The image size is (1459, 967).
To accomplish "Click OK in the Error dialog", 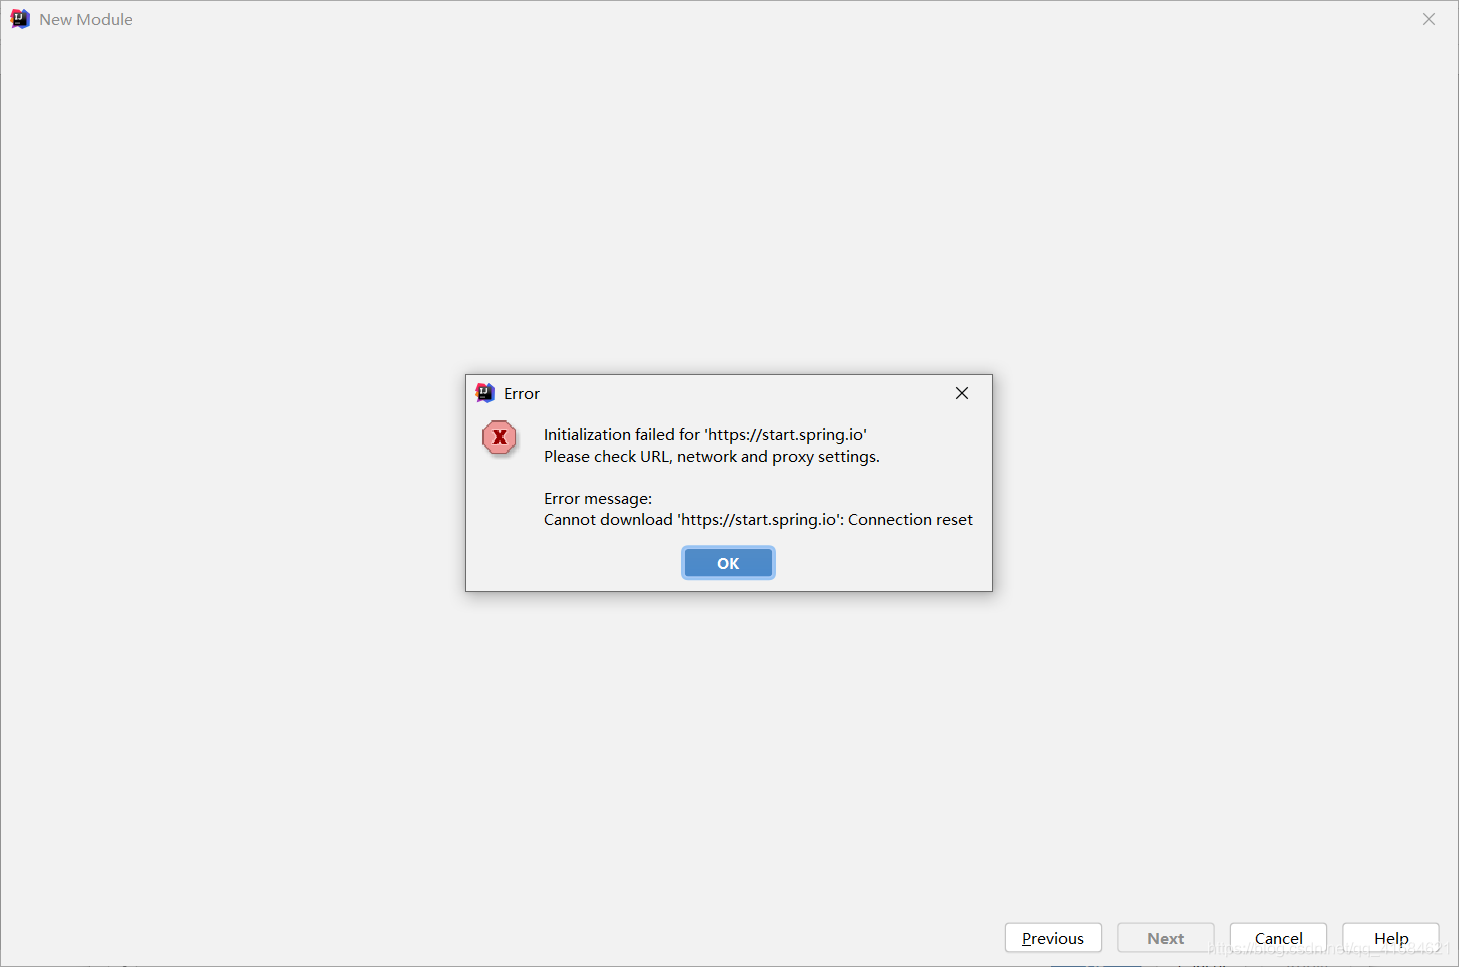I will [728, 563].
